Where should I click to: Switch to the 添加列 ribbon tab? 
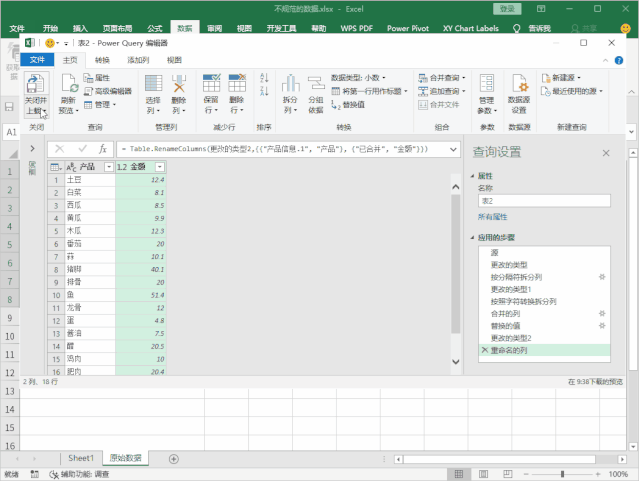click(x=138, y=60)
